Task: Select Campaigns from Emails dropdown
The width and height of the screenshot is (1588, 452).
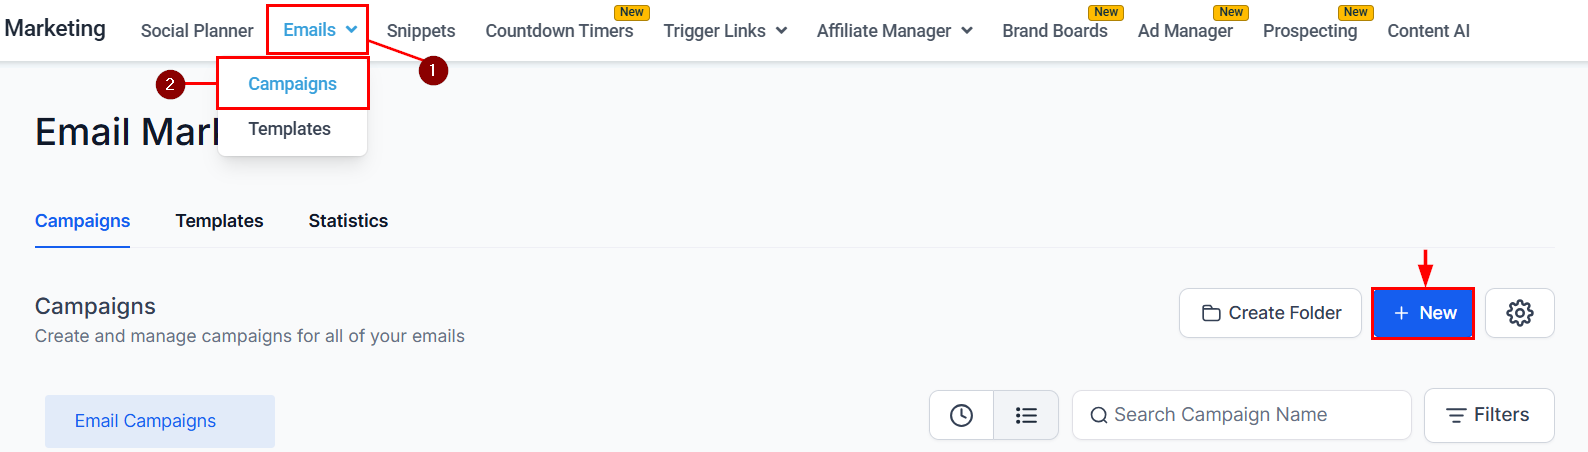Action: point(293,84)
